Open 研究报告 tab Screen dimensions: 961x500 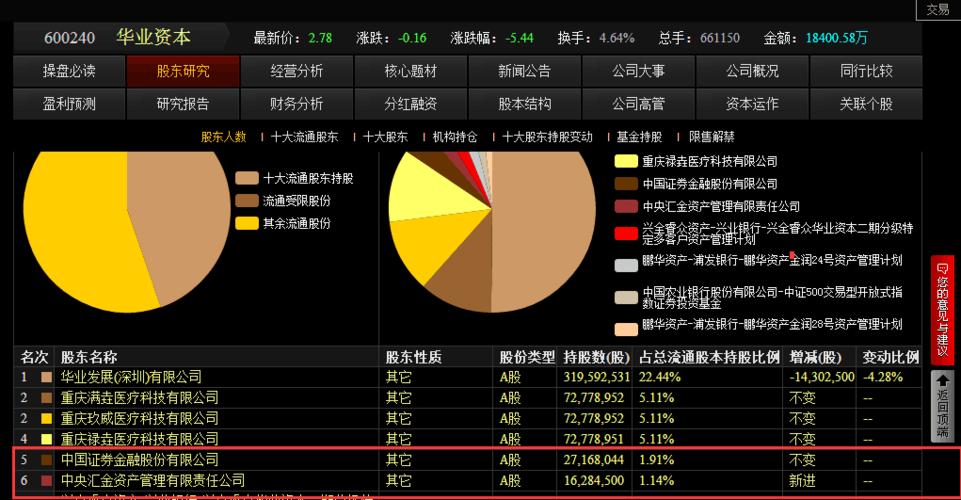[183, 104]
